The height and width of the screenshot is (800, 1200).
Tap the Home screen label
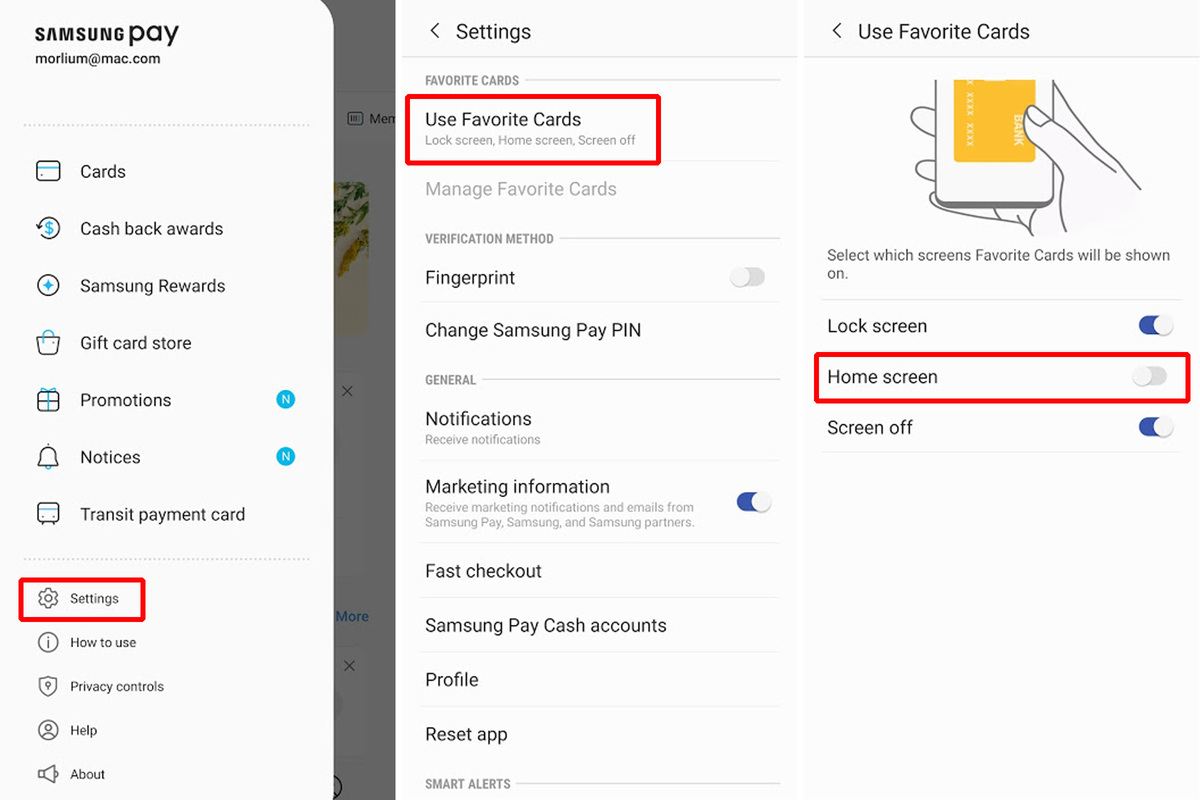(882, 377)
